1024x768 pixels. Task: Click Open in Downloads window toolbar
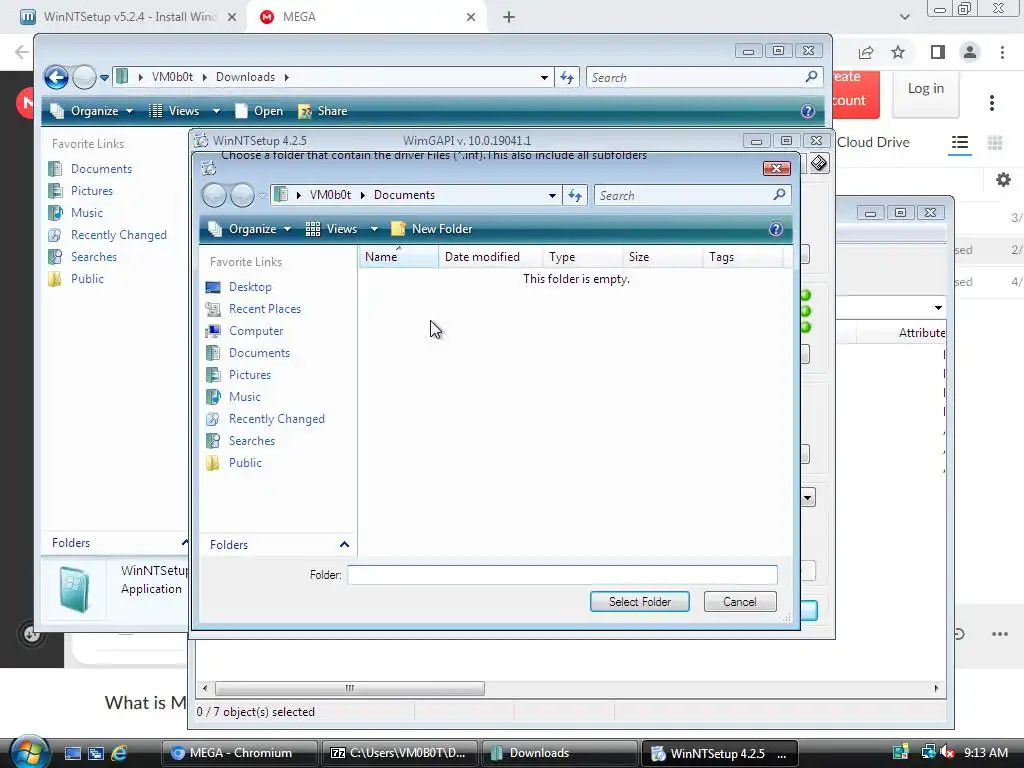(259, 111)
